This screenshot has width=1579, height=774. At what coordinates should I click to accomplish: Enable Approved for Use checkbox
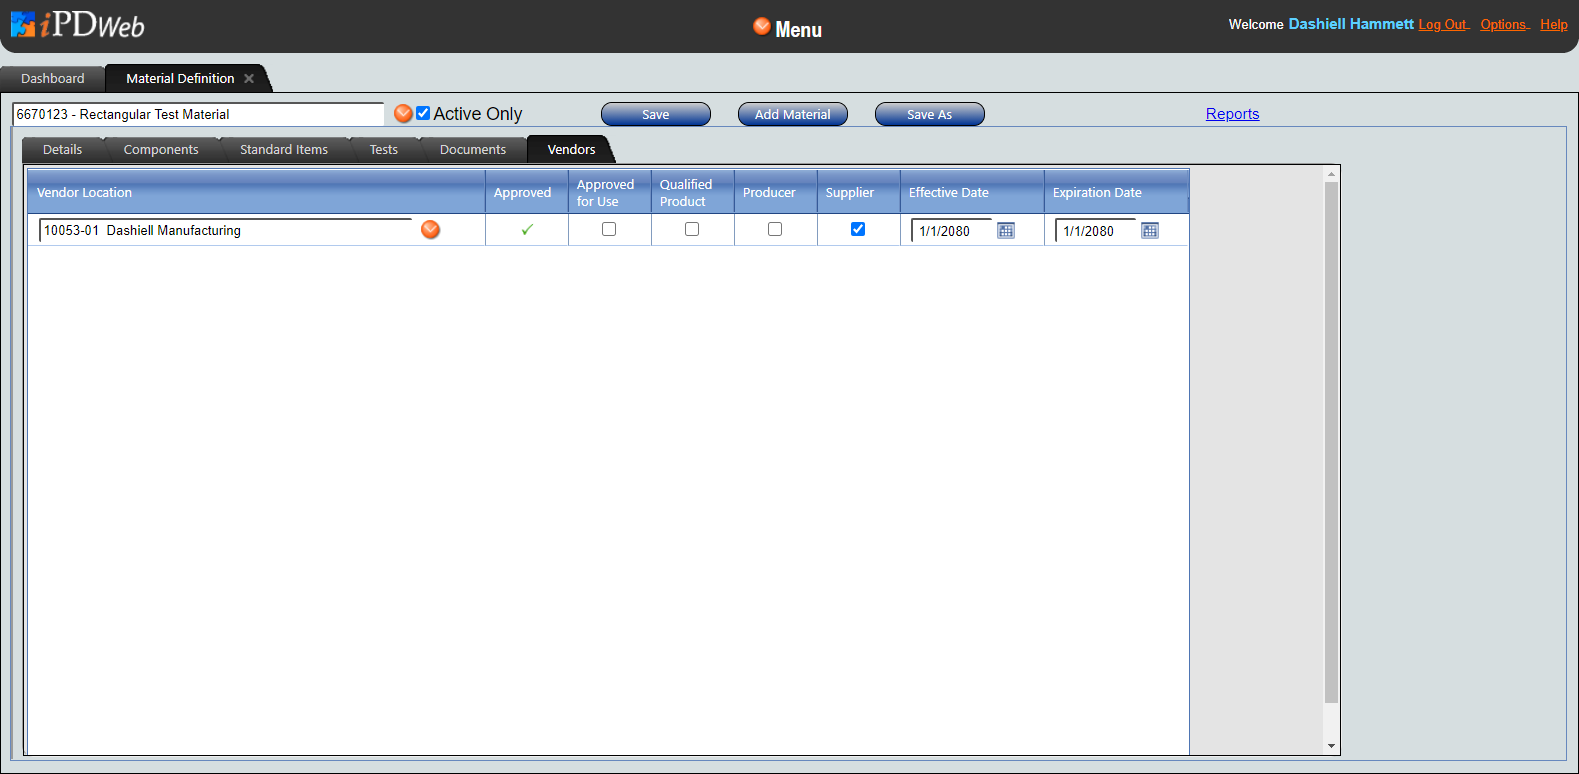pos(609,229)
